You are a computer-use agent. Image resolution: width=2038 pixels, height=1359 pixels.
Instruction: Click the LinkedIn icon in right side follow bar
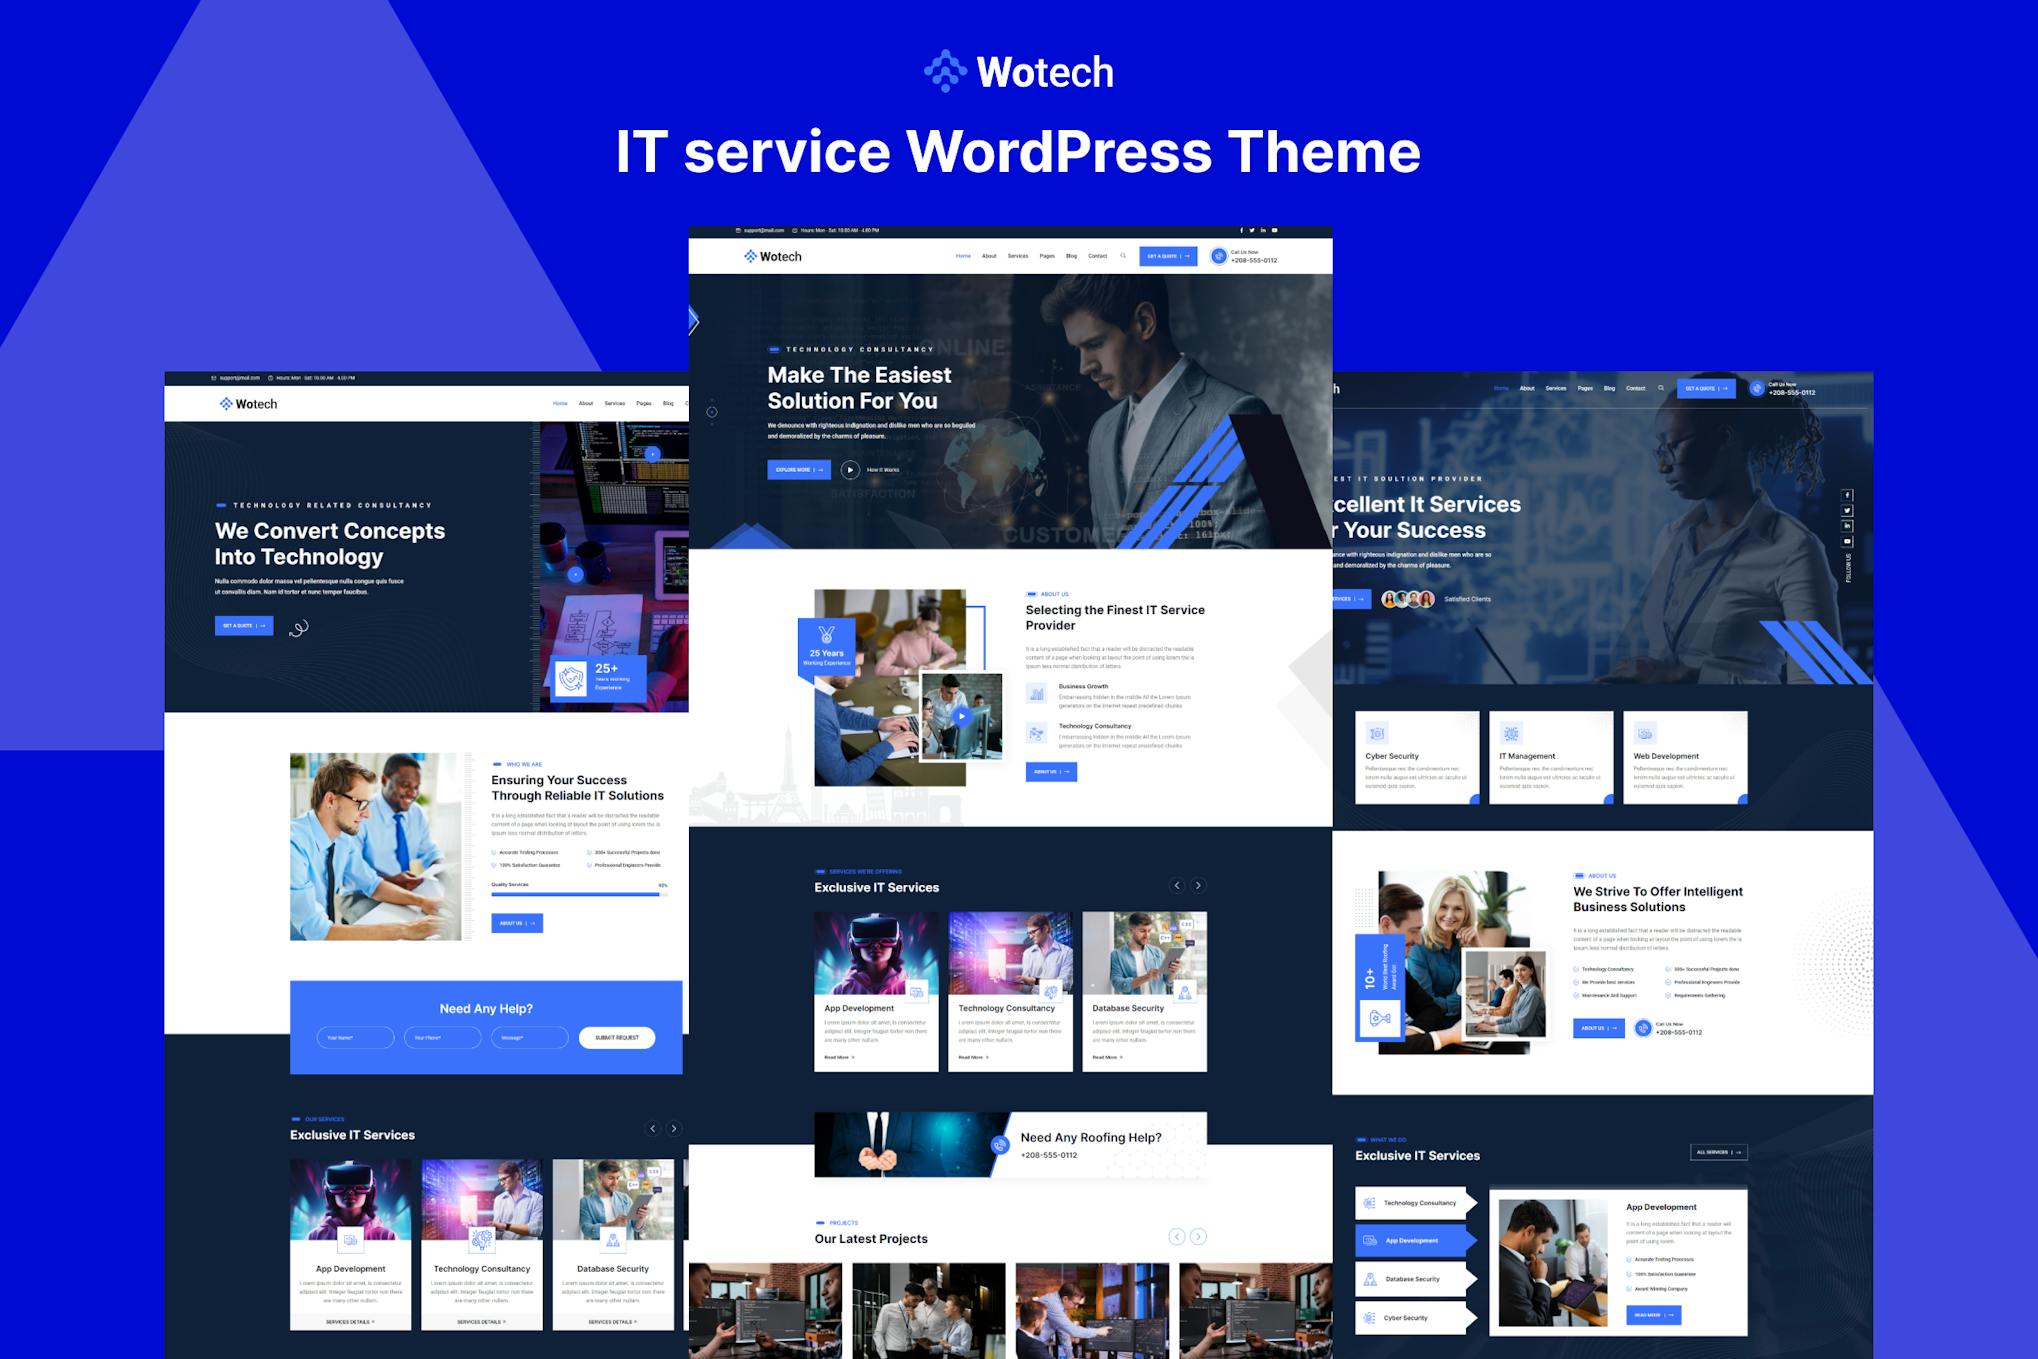[1847, 526]
